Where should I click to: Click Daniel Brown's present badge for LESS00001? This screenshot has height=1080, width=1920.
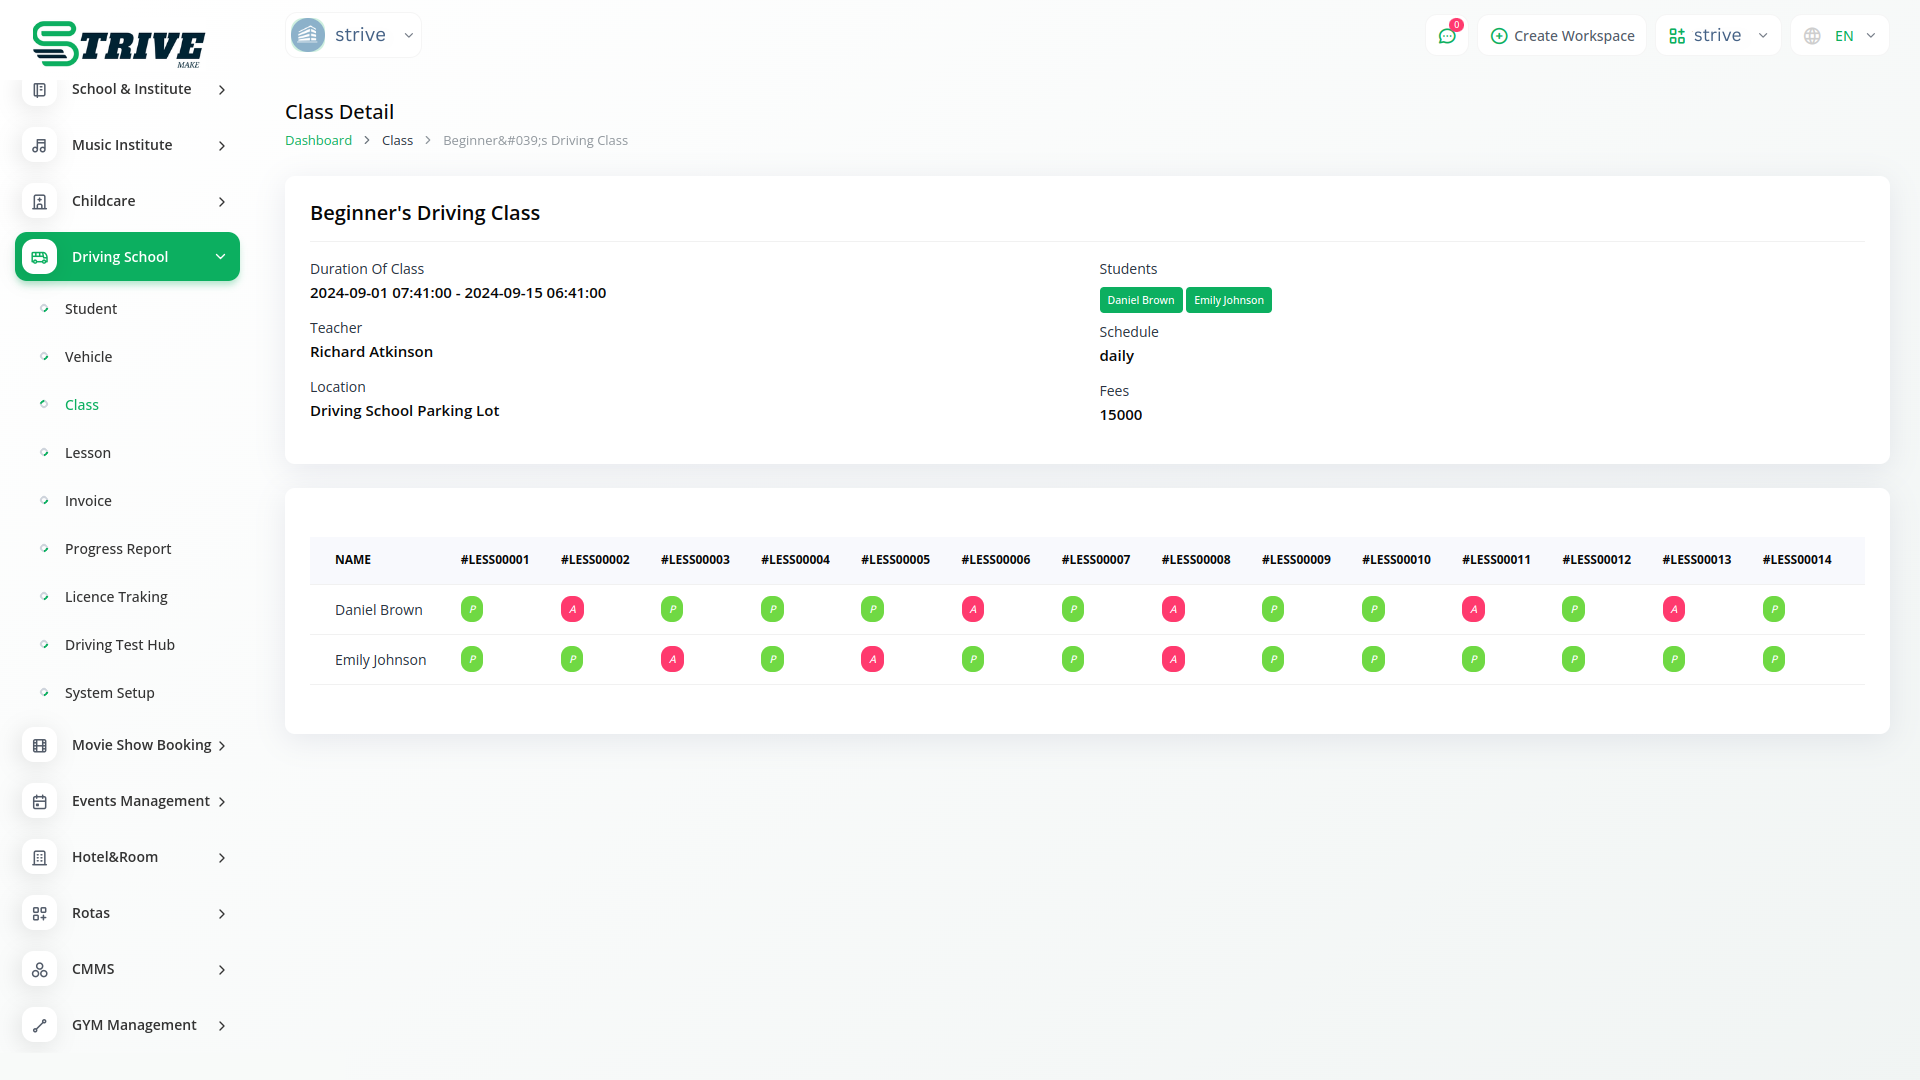472,609
